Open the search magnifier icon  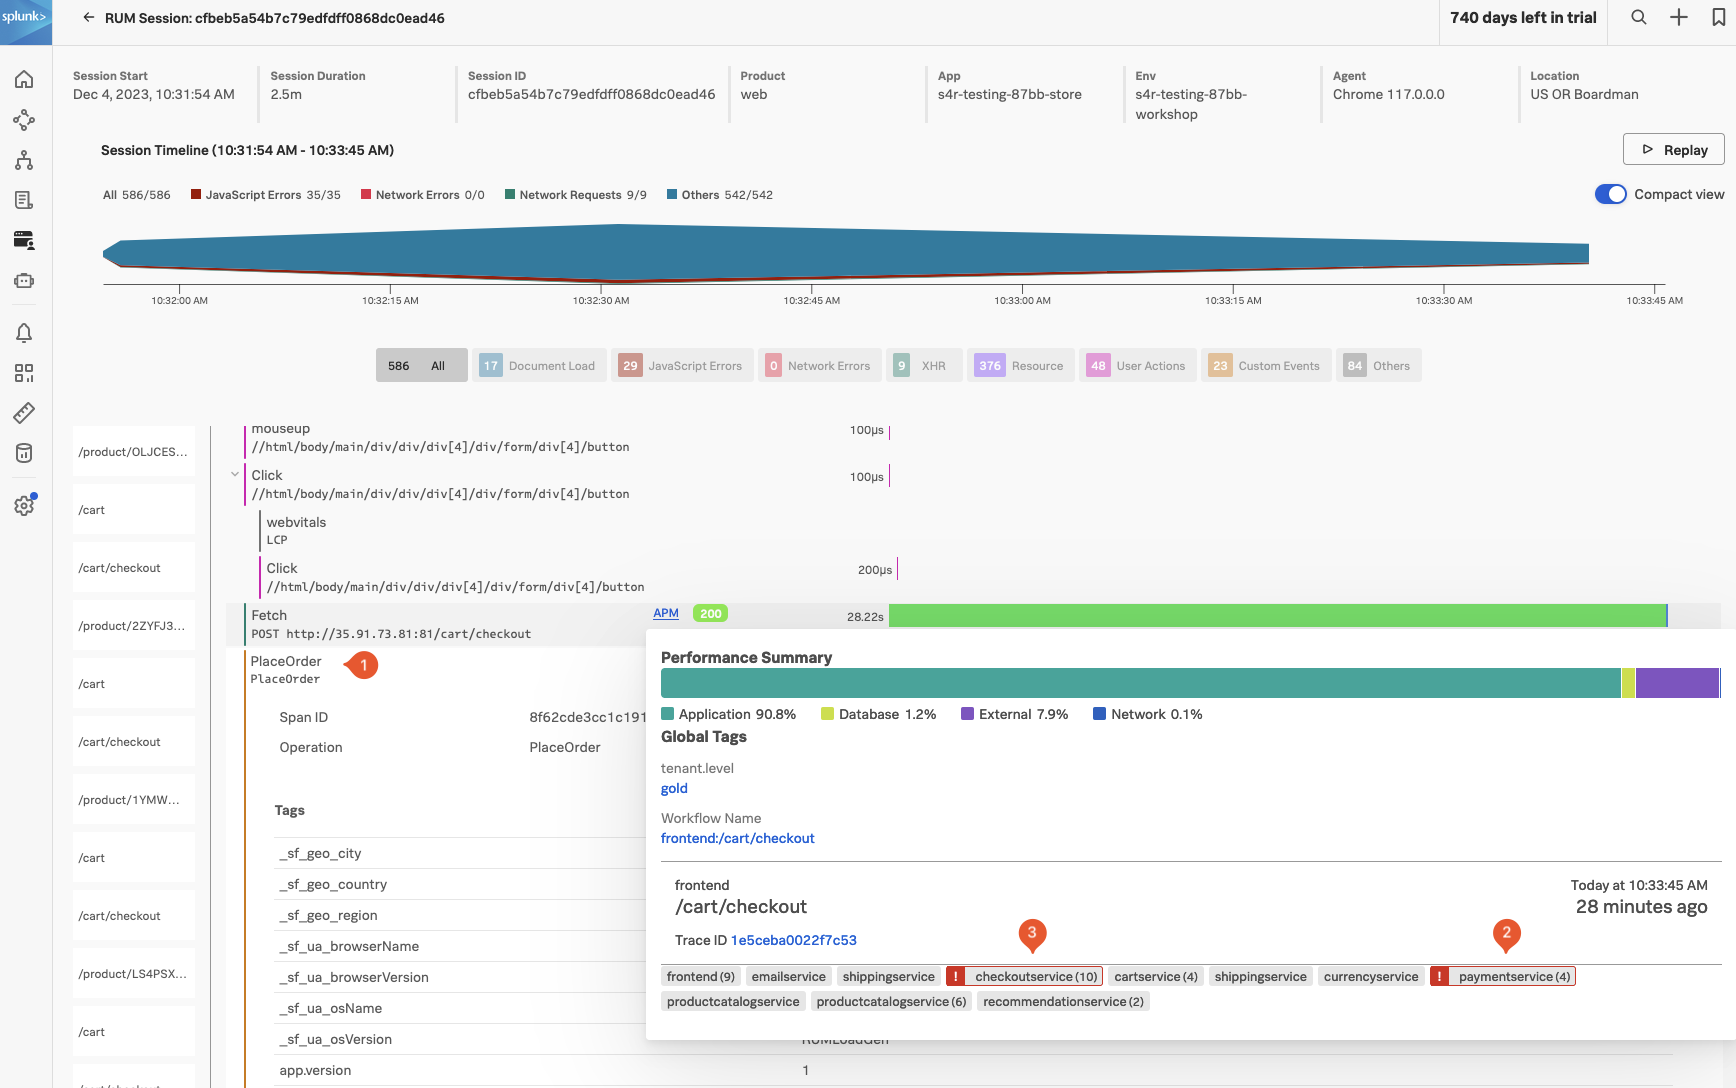tap(1639, 18)
